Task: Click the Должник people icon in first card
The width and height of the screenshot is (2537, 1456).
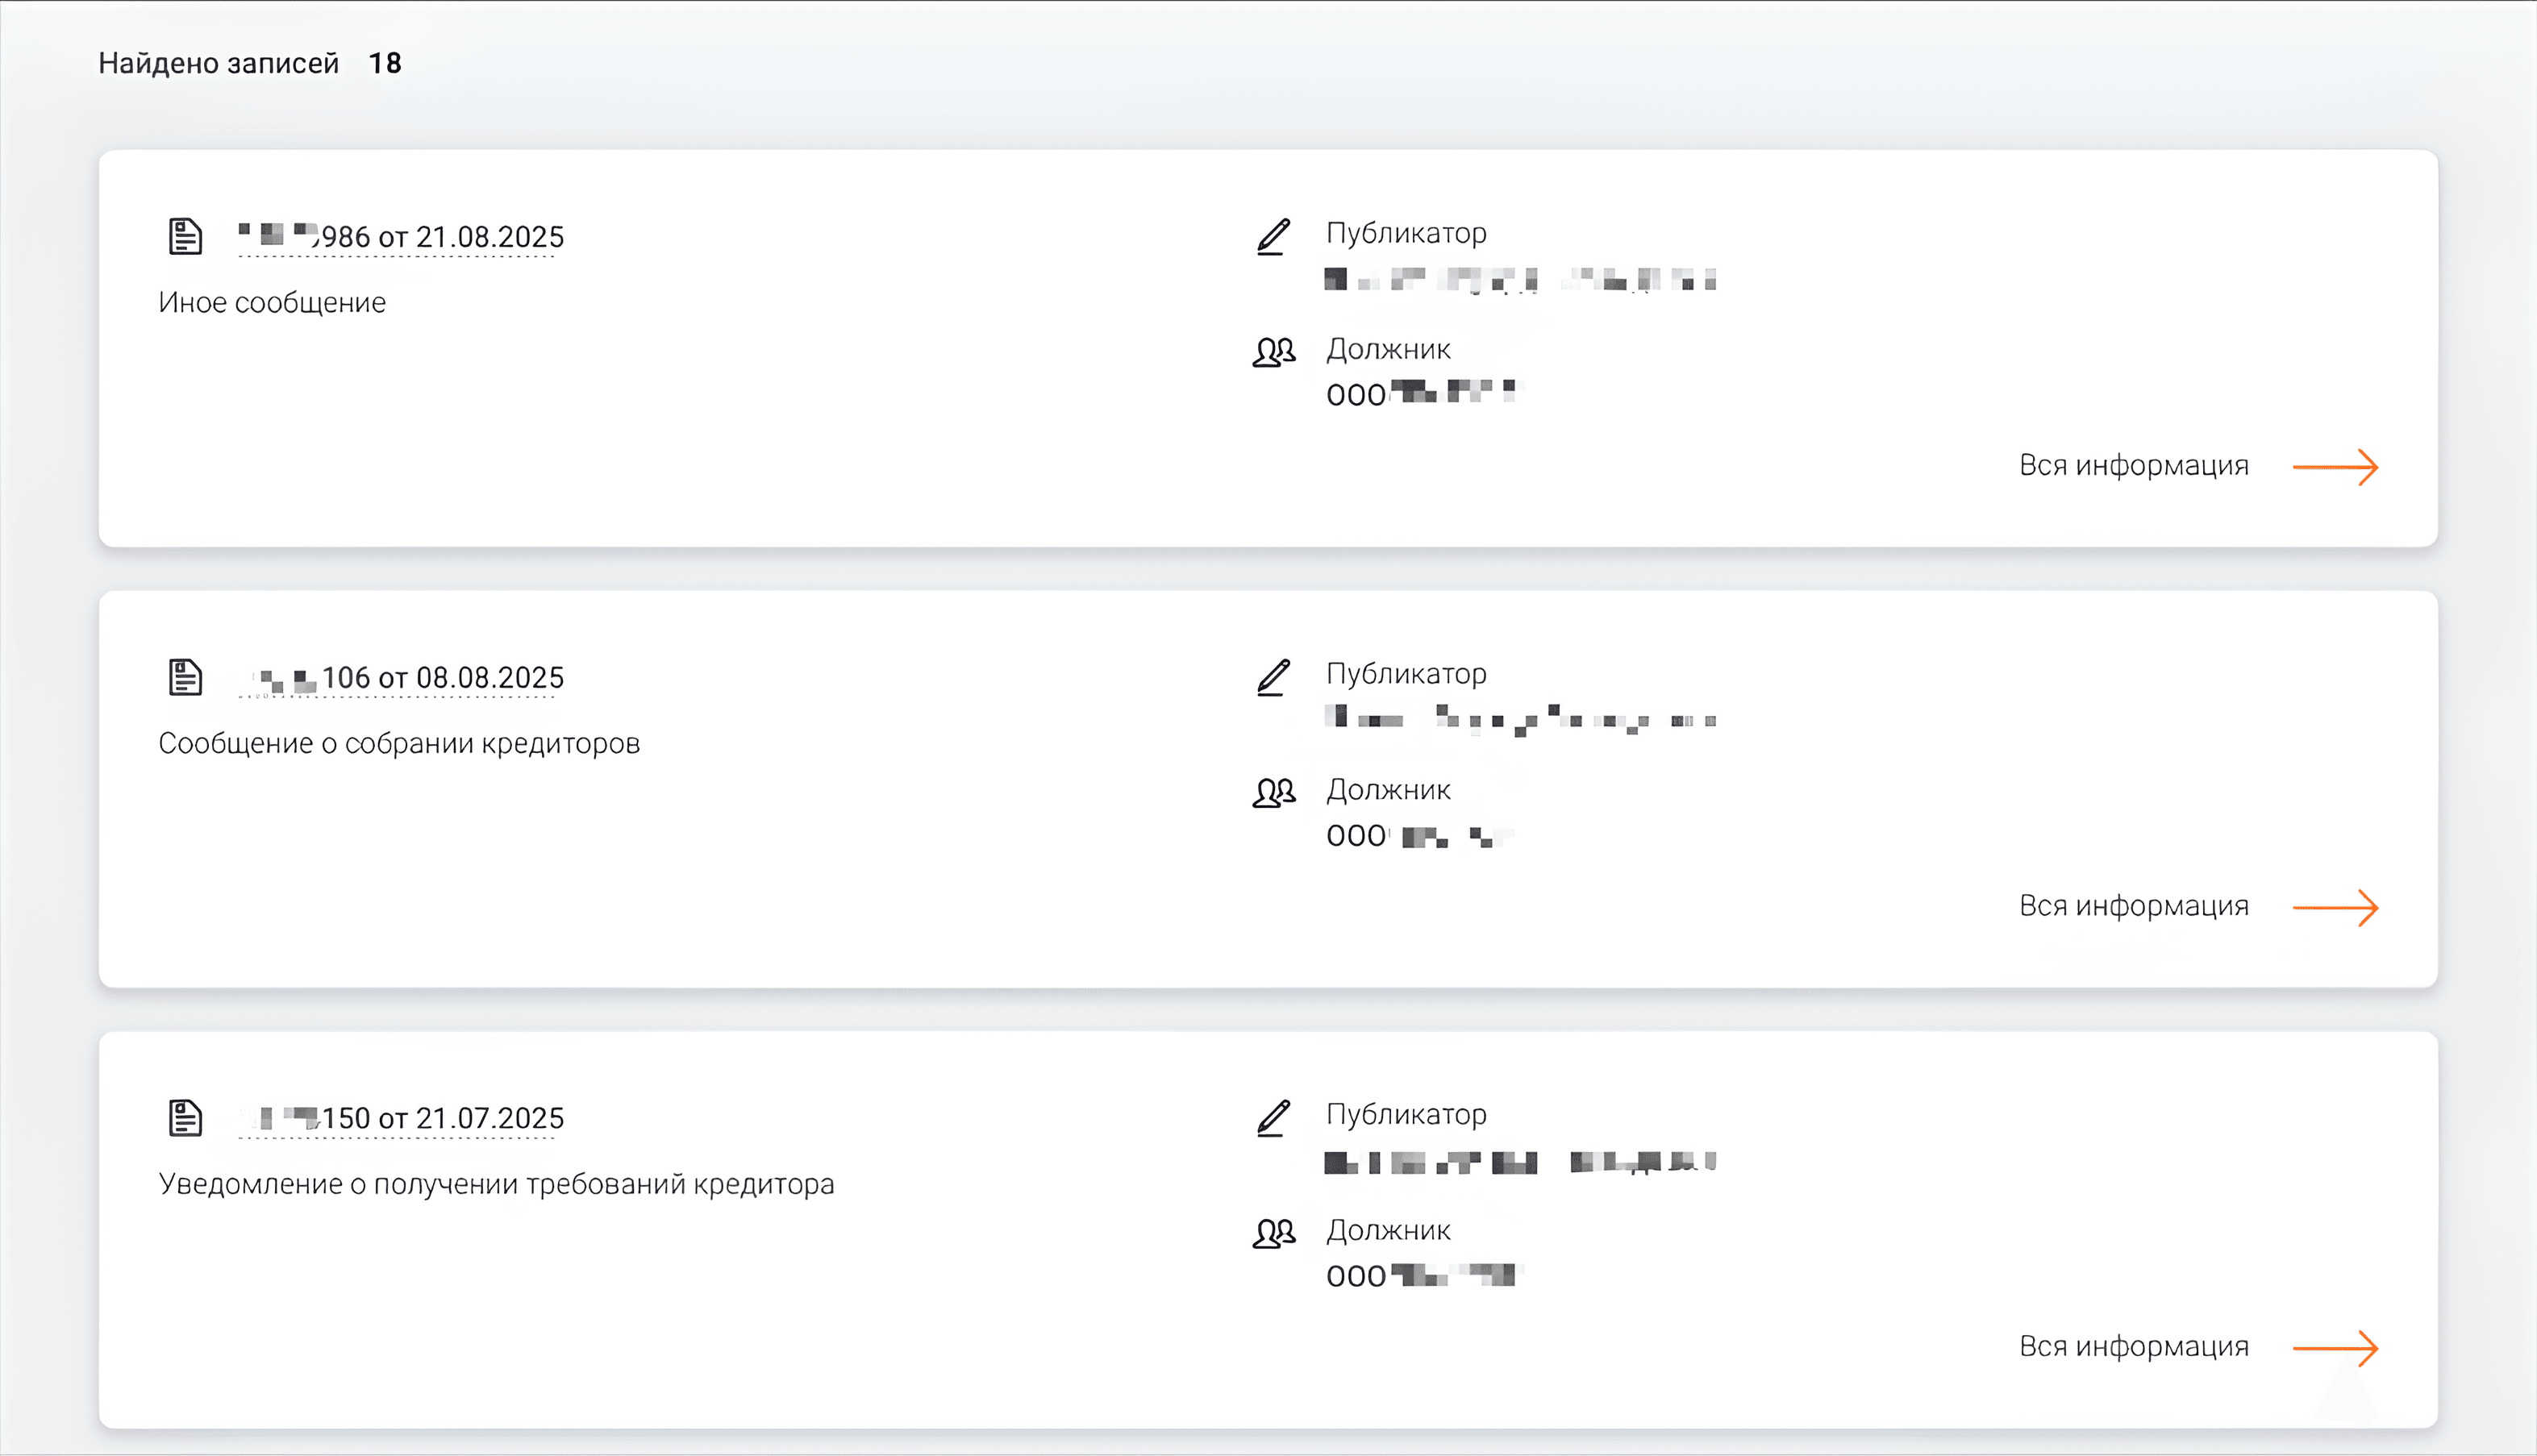Action: click(1274, 352)
